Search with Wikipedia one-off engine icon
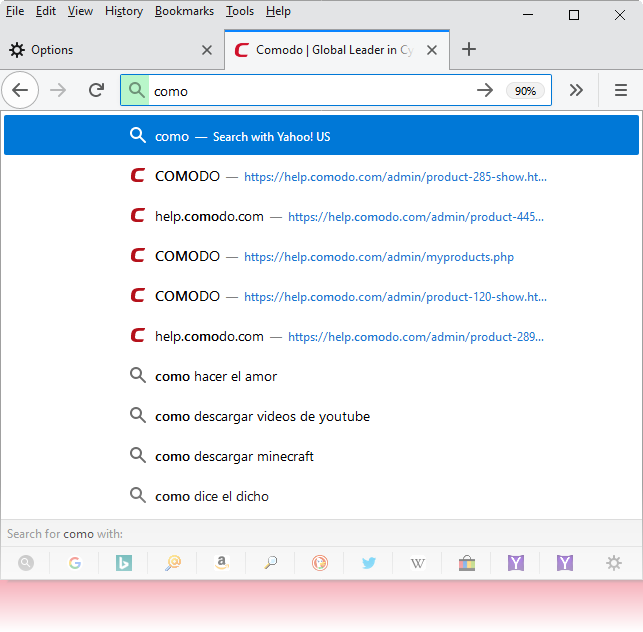 [417, 563]
